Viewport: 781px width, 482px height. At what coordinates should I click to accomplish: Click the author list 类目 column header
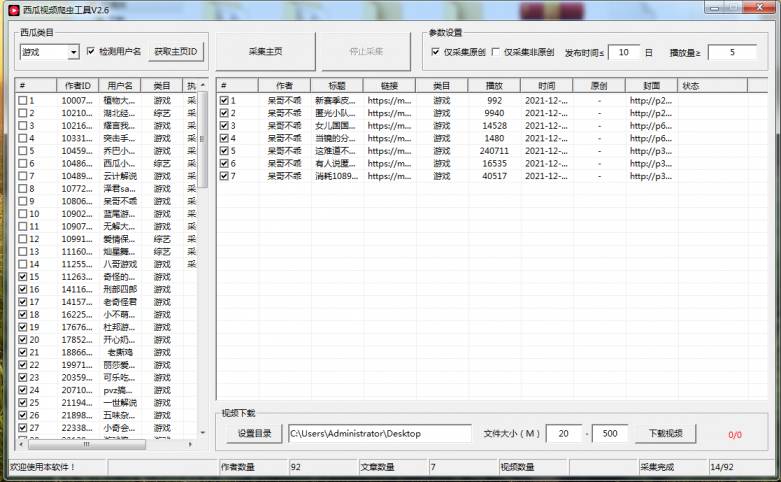(162, 86)
